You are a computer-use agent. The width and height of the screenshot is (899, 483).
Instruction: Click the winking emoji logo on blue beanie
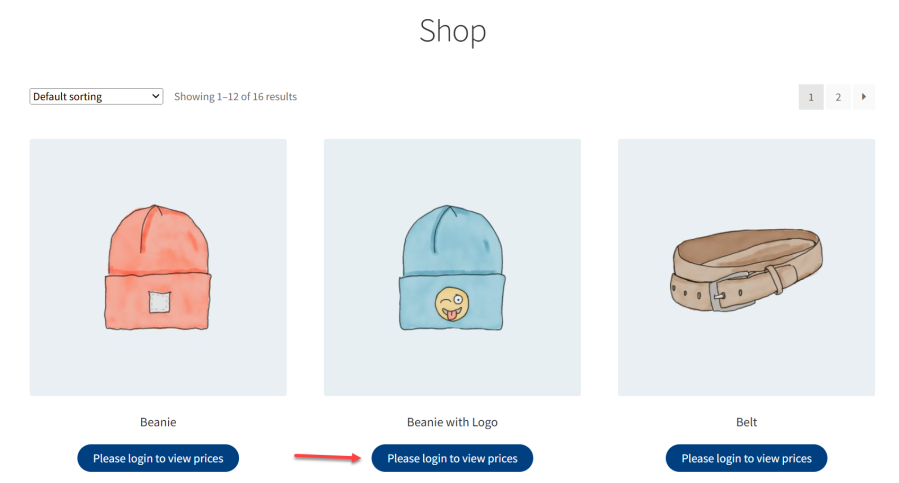(x=452, y=304)
